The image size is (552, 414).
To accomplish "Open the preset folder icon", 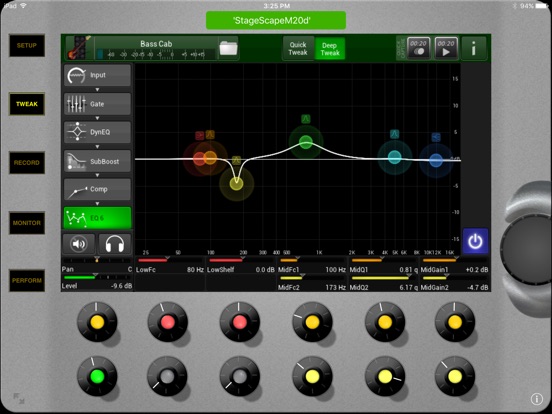I will click(228, 48).
